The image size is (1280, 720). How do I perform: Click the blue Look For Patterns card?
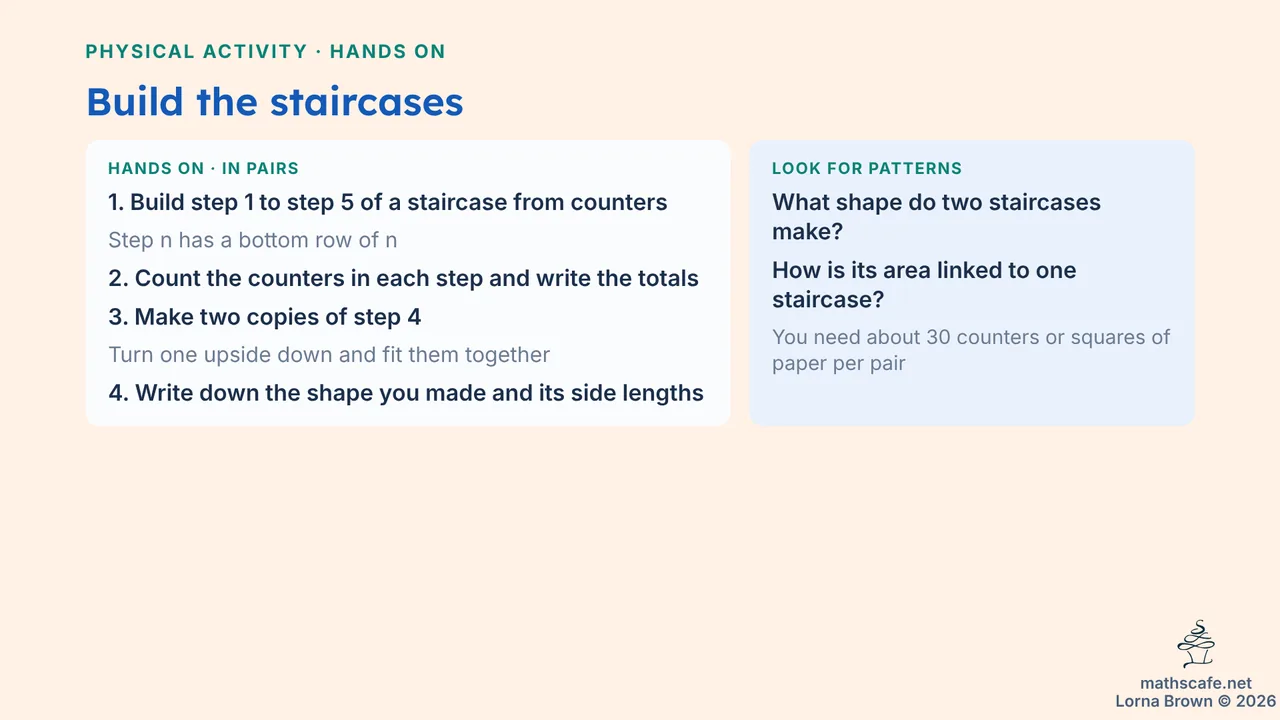(x=972, y=283)
